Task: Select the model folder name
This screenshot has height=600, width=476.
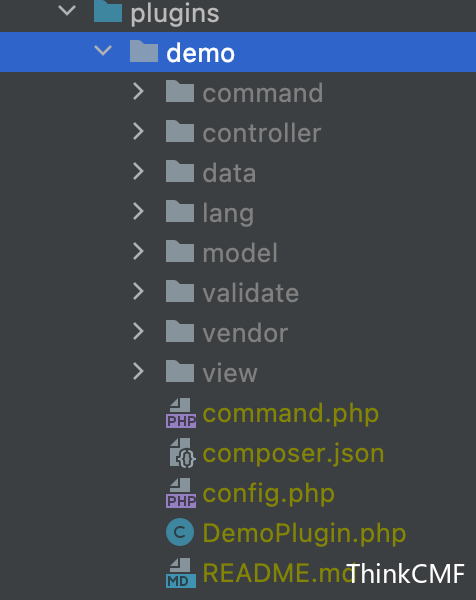Action: tap(240, 253)
